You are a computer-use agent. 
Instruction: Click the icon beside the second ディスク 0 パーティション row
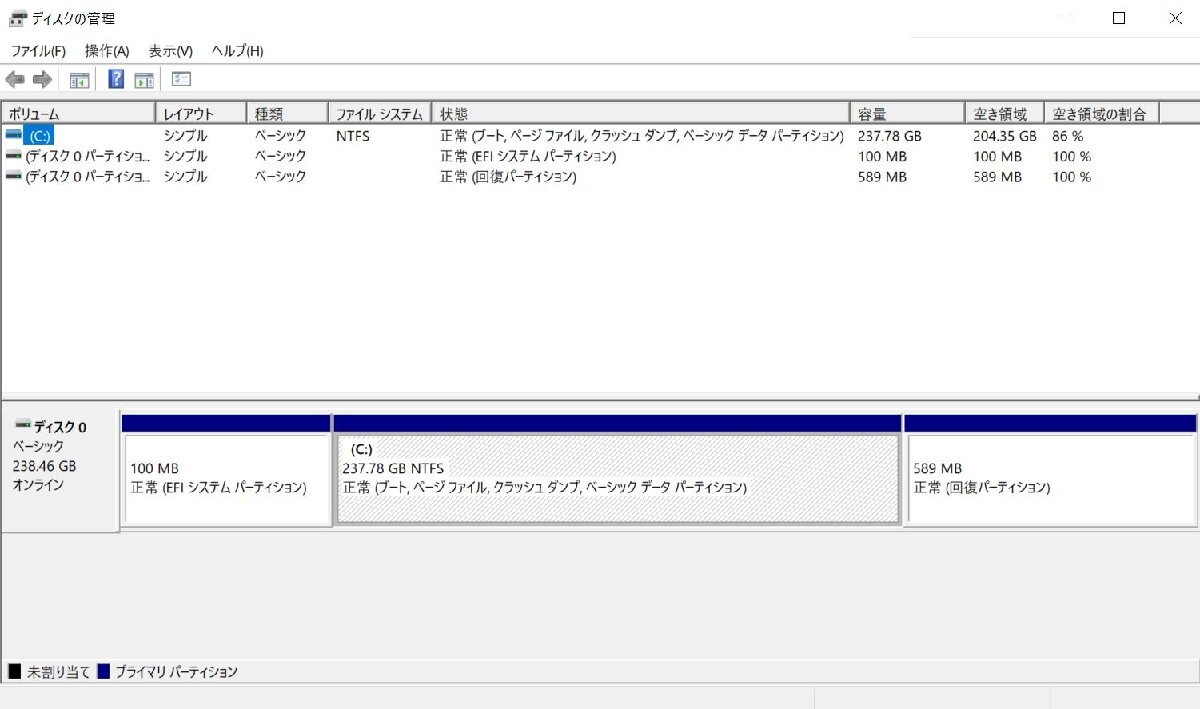pyautogui.click(x=13, y=177)
